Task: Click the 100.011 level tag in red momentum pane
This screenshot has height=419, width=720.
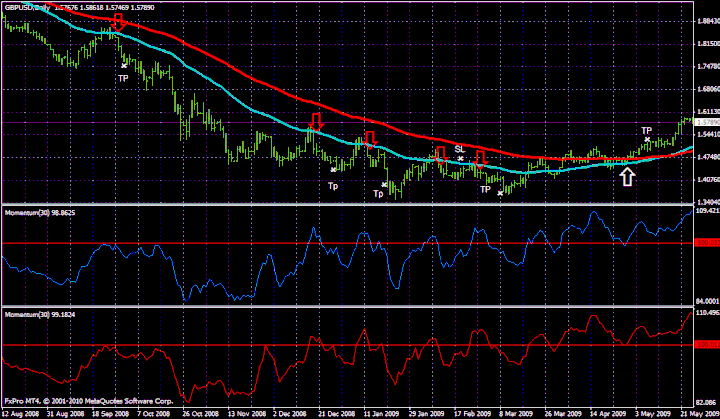Action: click(708, 345)
